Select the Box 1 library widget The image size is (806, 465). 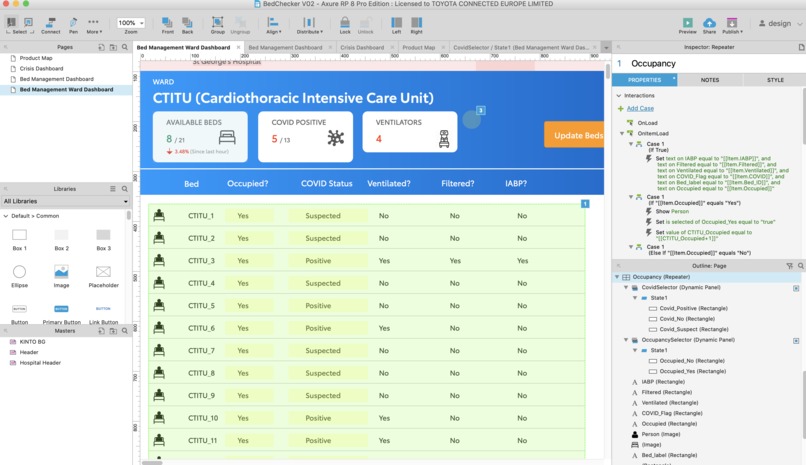coord(20,239)
